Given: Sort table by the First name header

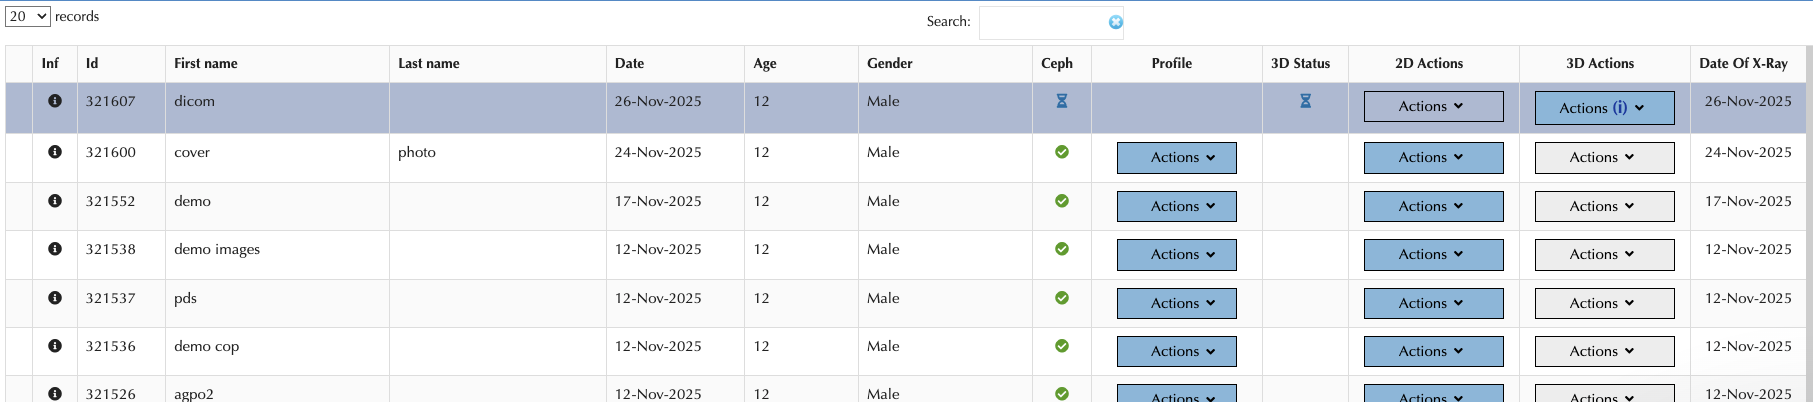Looking at the screenshot, I should 206,63.
